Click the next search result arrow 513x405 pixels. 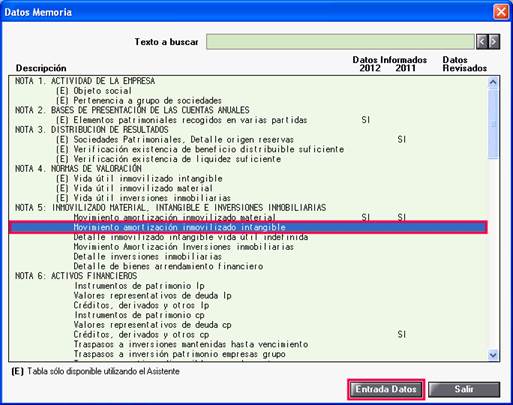(x=494, y=42)
